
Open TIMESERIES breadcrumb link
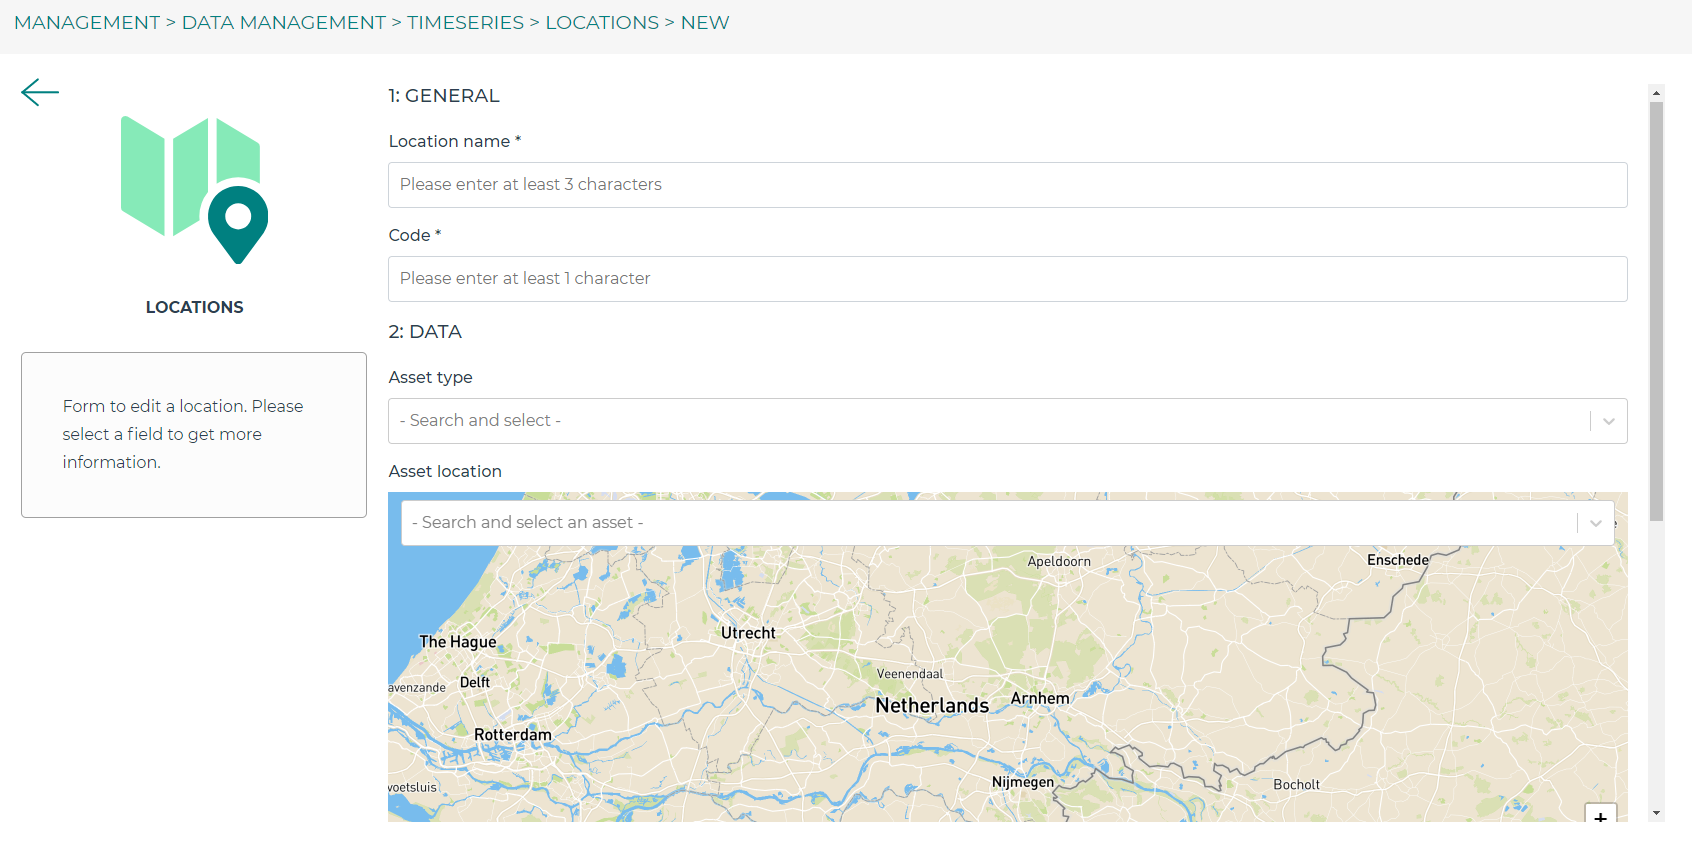point(465,22)
